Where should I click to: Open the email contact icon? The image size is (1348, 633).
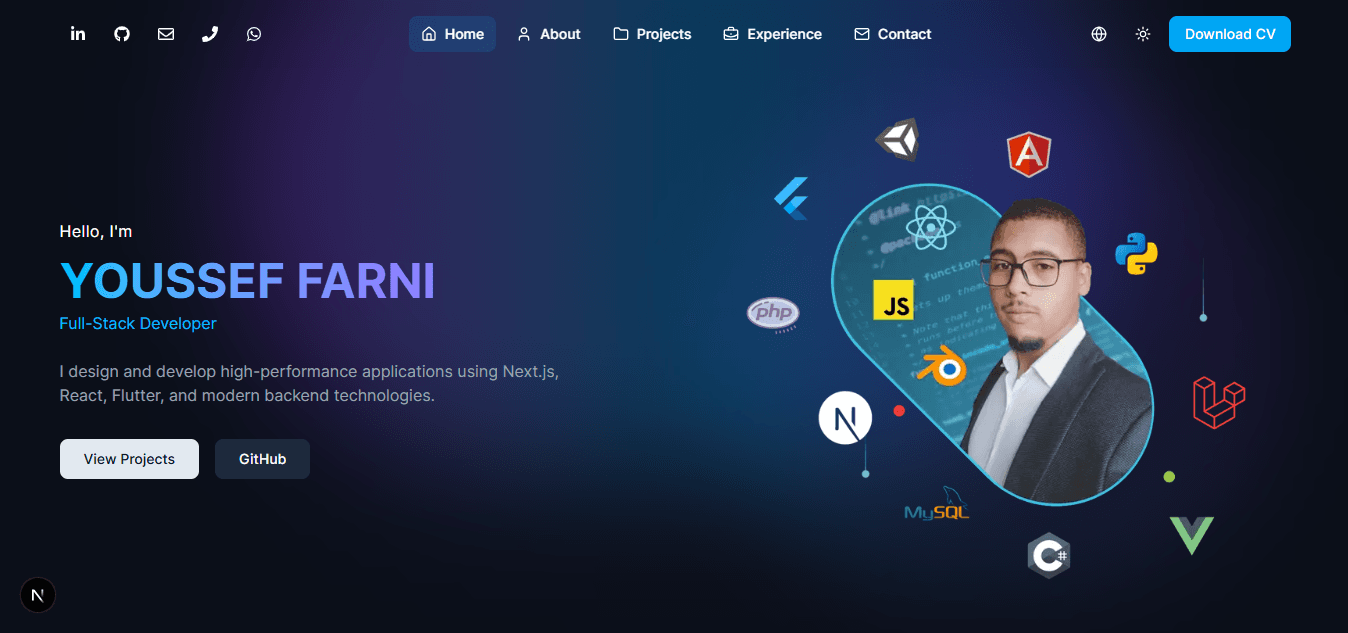pos(165,33)
